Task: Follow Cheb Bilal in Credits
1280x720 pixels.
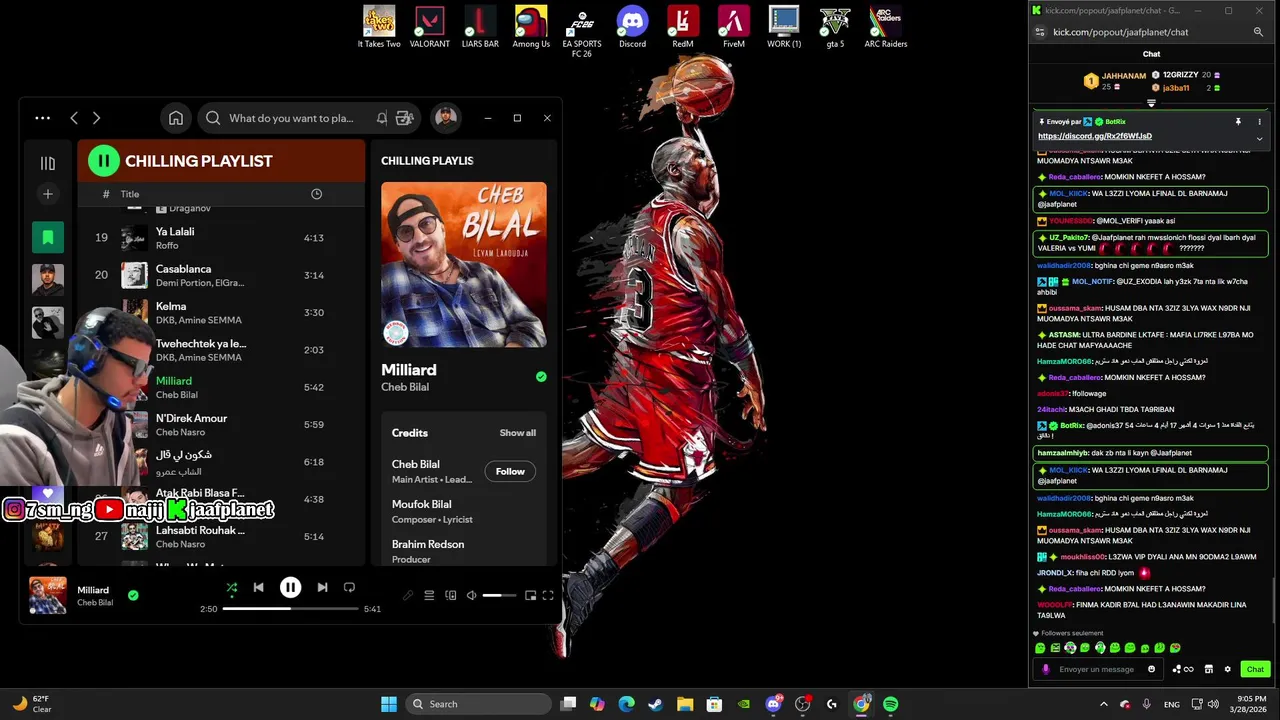Action: (510, 471)
